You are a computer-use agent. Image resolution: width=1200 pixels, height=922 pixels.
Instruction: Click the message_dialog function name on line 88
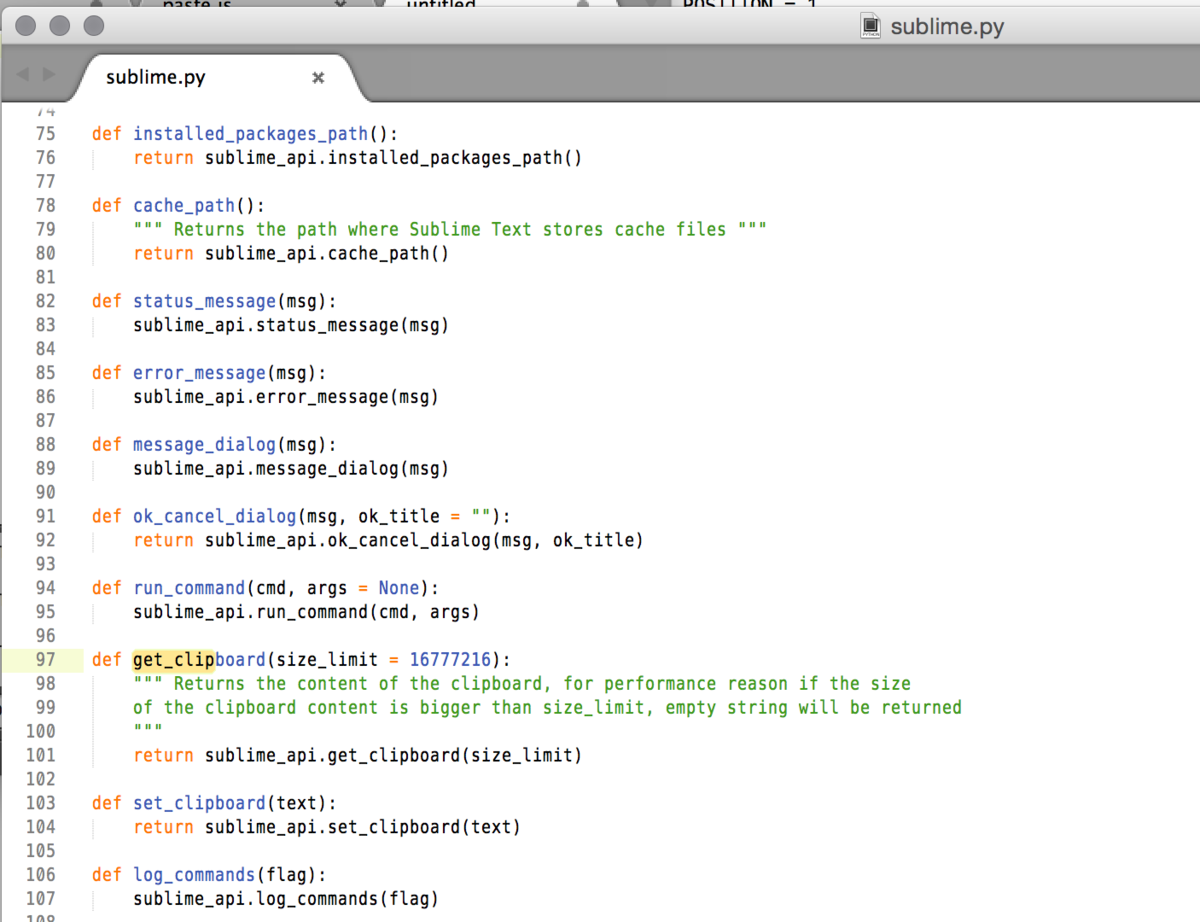[205, 445]
